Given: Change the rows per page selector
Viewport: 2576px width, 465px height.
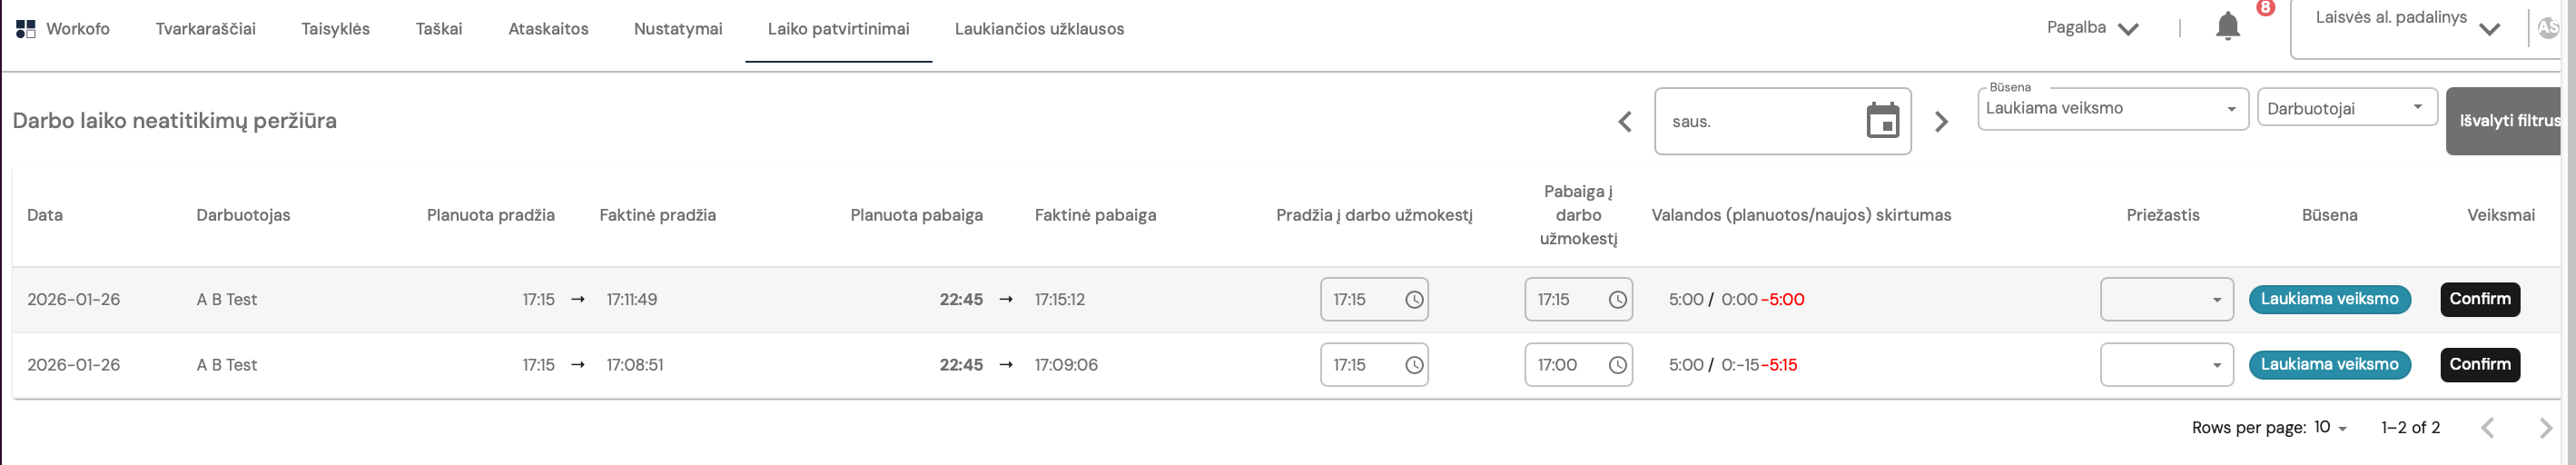Looking at the screenshot, I should click(2329, 428).
